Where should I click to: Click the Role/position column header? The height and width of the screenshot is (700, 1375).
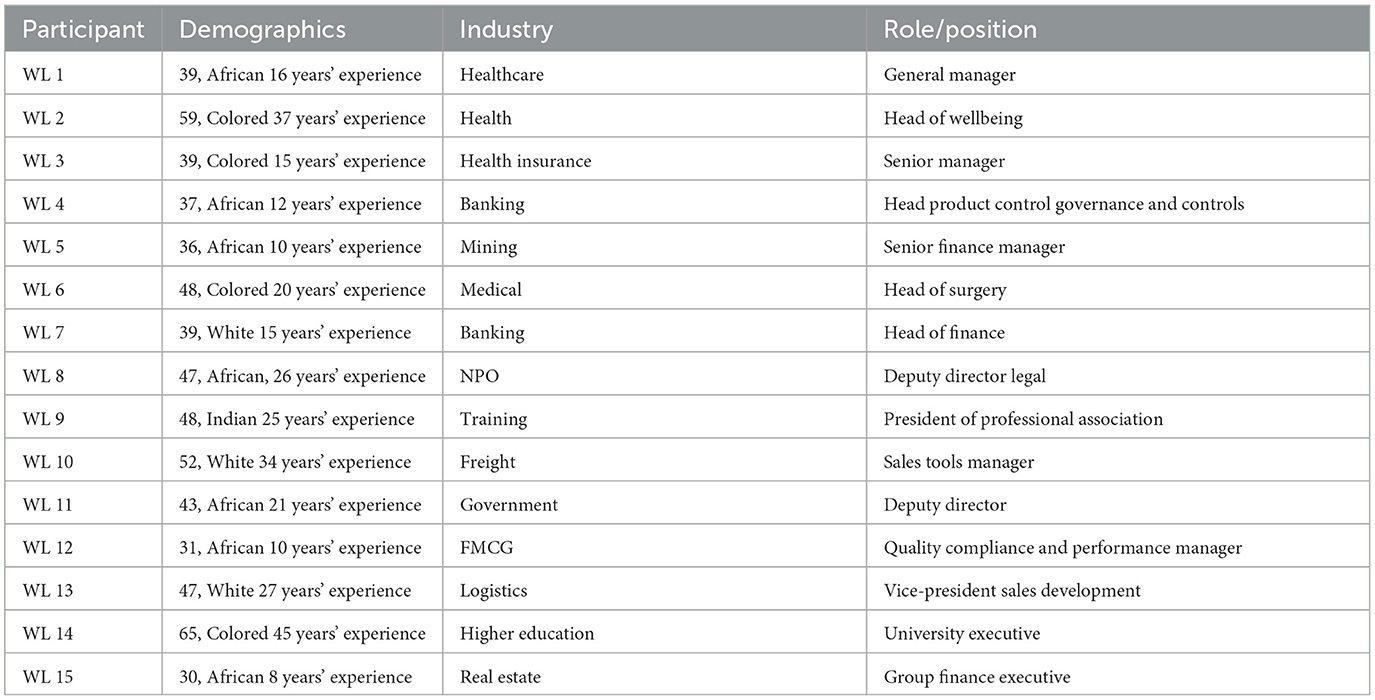[x=960, y=30]
